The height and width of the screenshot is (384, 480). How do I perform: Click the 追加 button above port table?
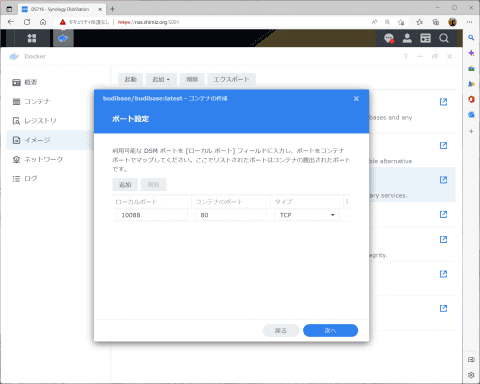tap(125, 185)
